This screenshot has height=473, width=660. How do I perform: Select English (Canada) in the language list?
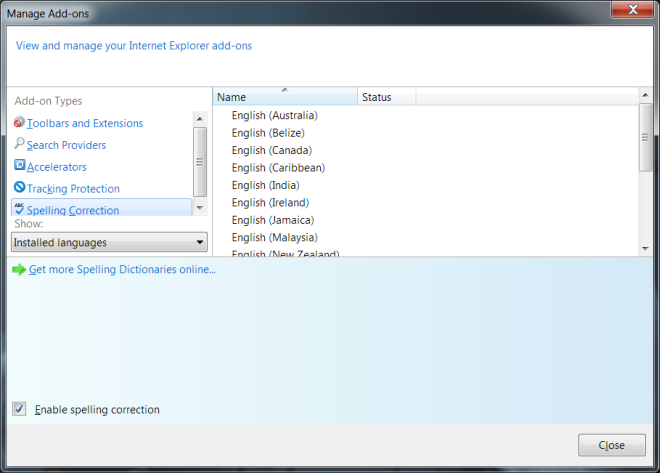(272, 150)
